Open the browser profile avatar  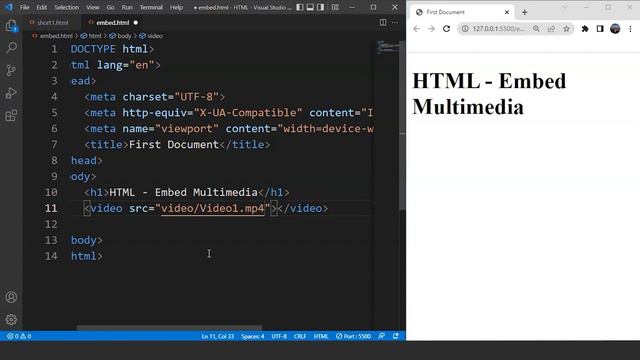[615, 29]
